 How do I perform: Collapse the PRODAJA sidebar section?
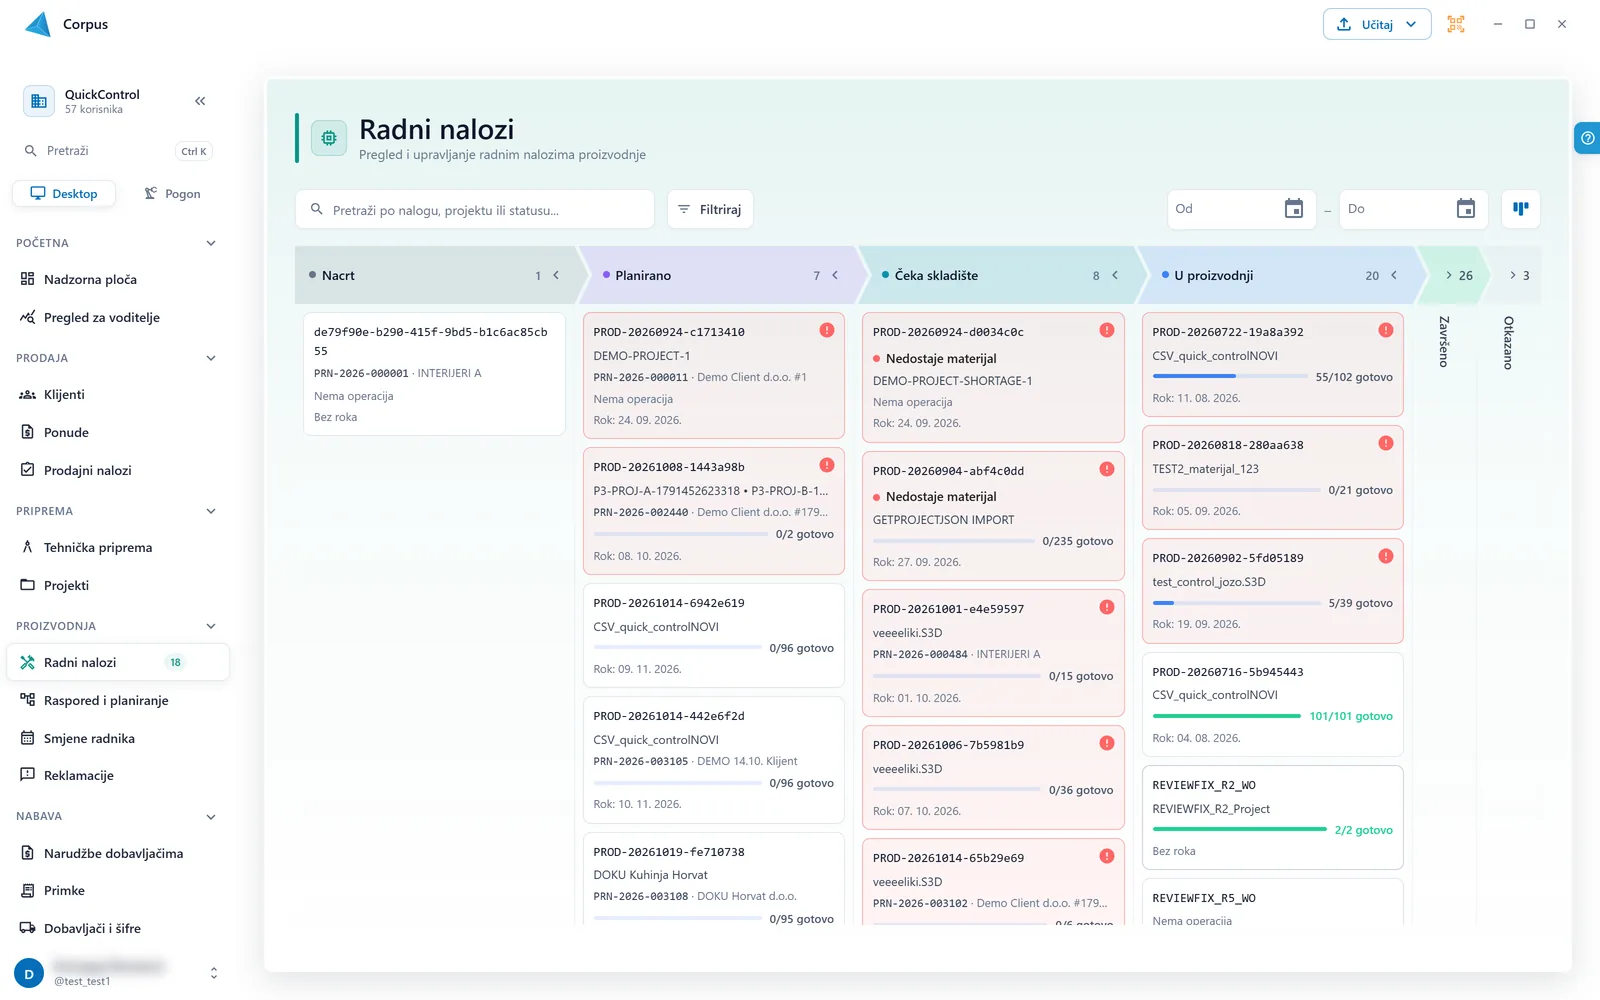(x=211, y=358)
